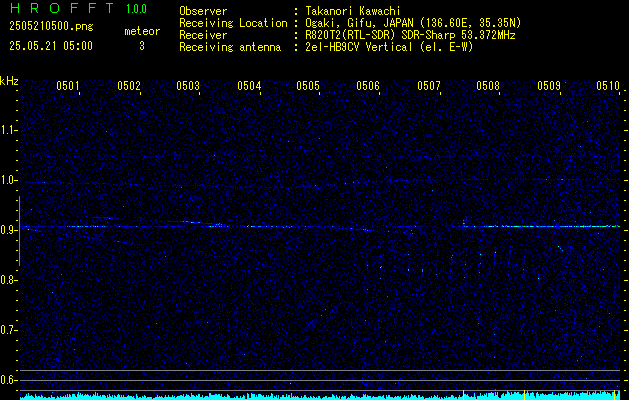Click the R820T2(RTL-SDR) receiver description

(x=410, y=35)
